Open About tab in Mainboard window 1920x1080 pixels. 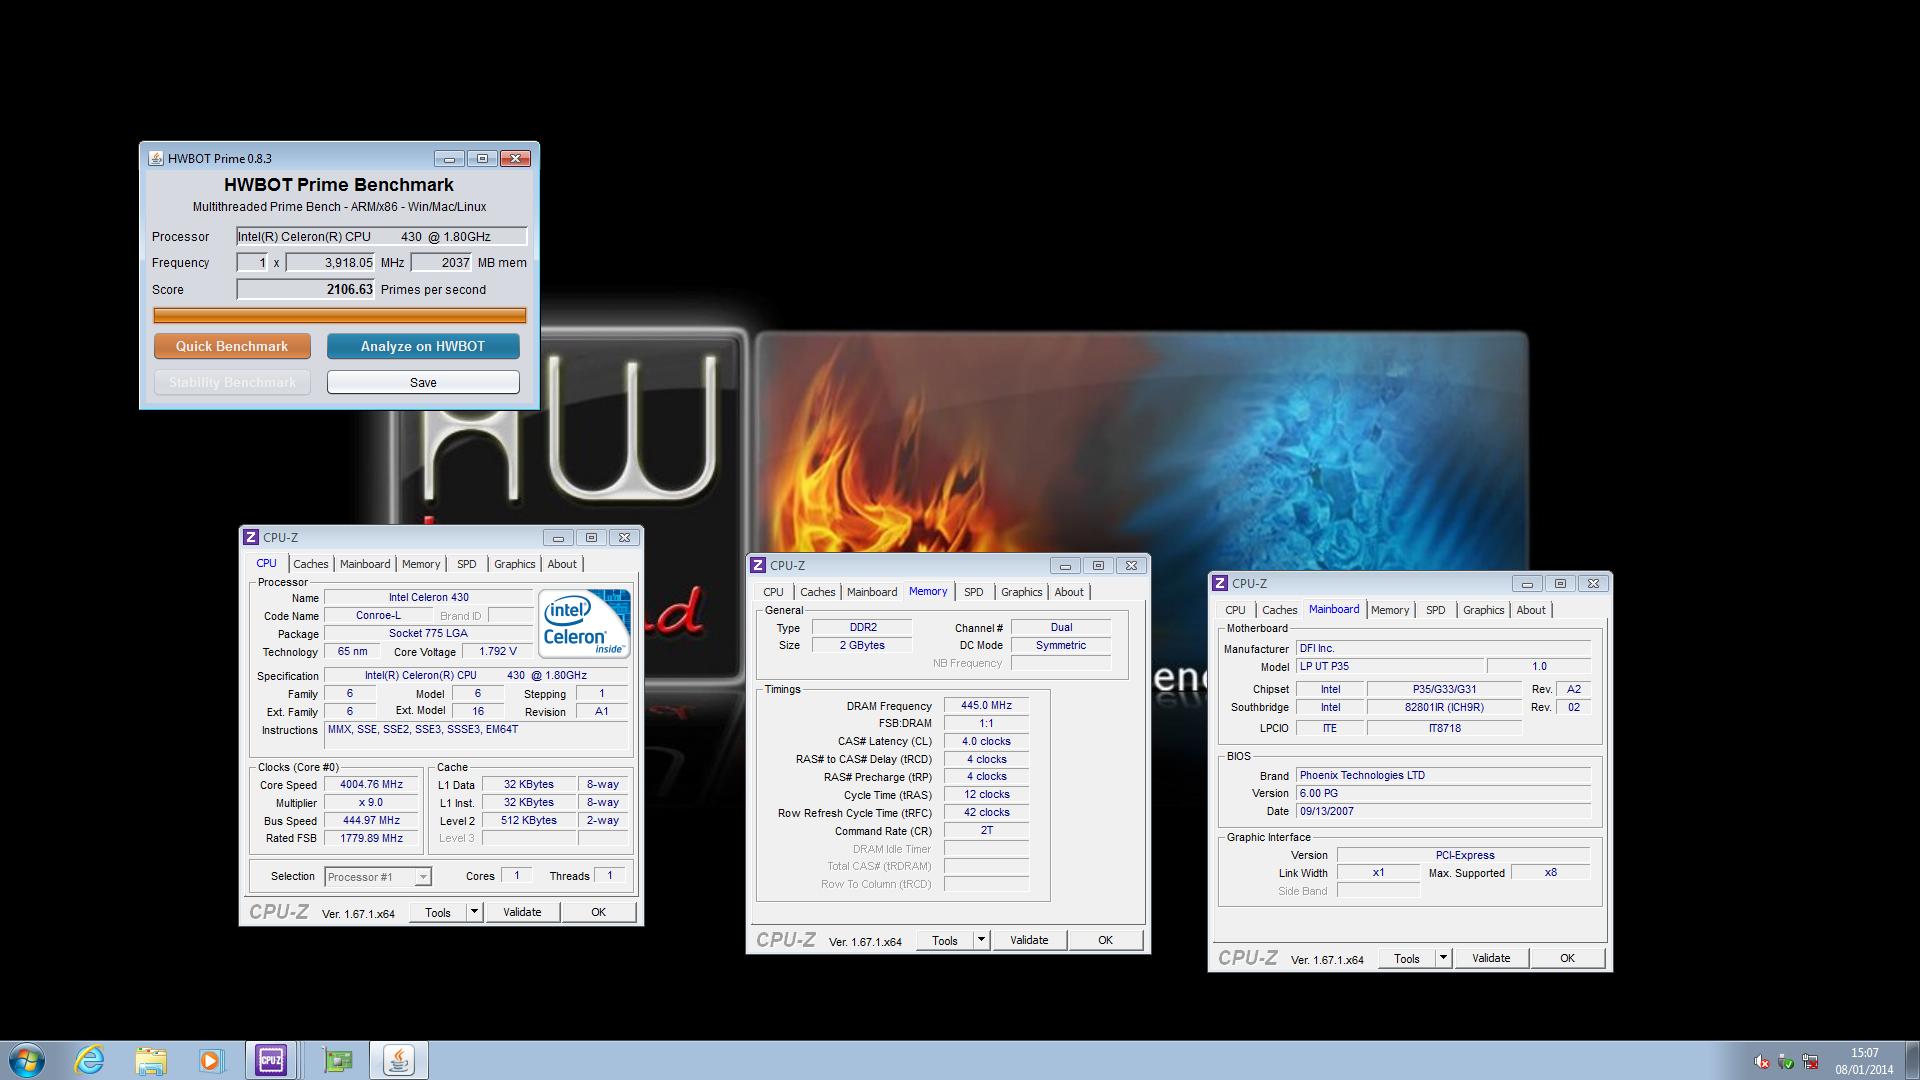(x=1531, y=610)
